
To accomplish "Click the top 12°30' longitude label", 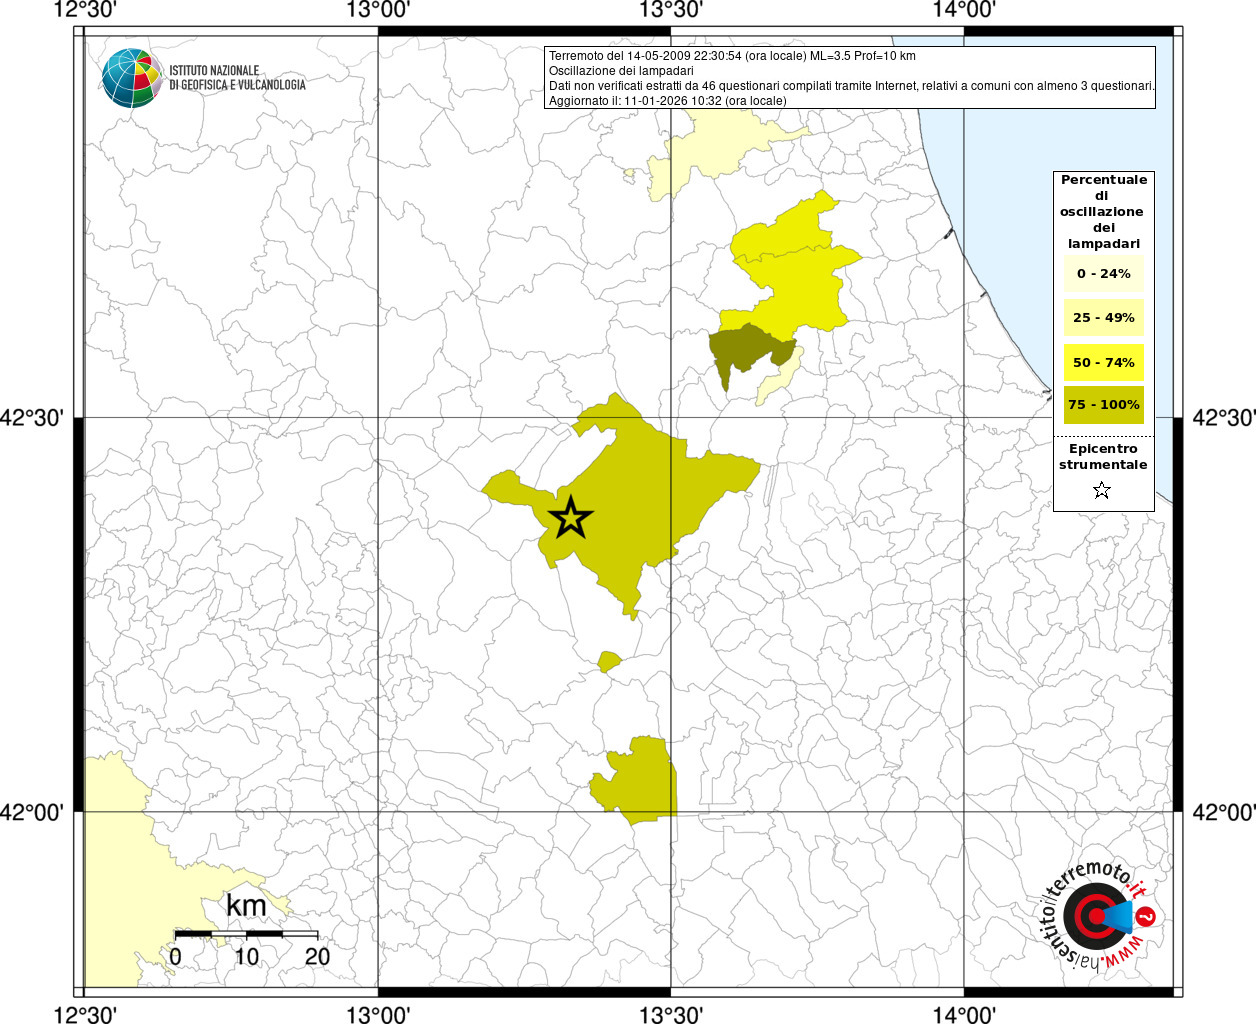I will (x=85, y=10).
